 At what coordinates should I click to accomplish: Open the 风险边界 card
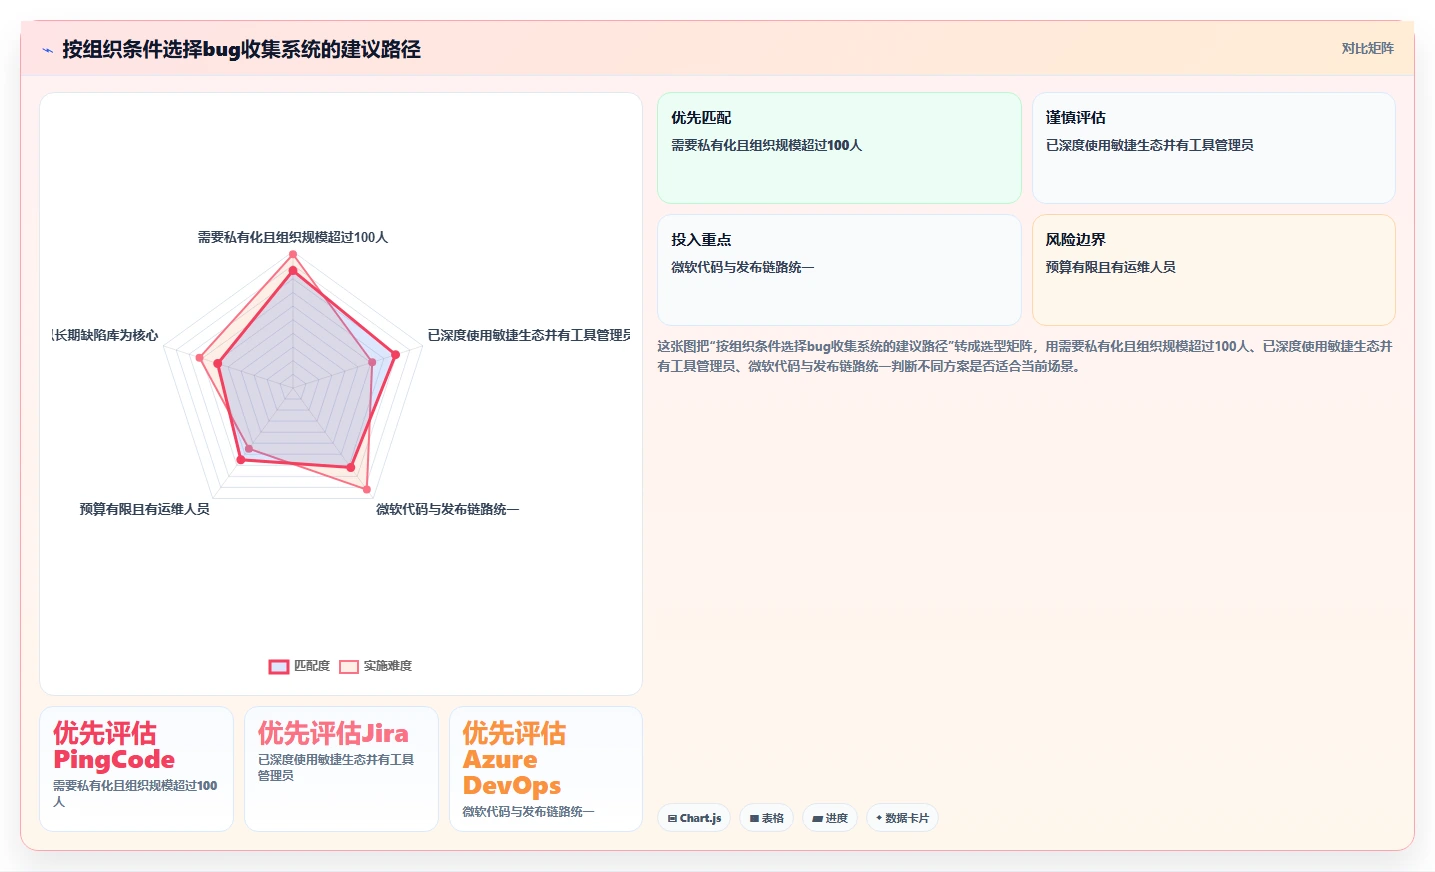tap(1213, 270)
